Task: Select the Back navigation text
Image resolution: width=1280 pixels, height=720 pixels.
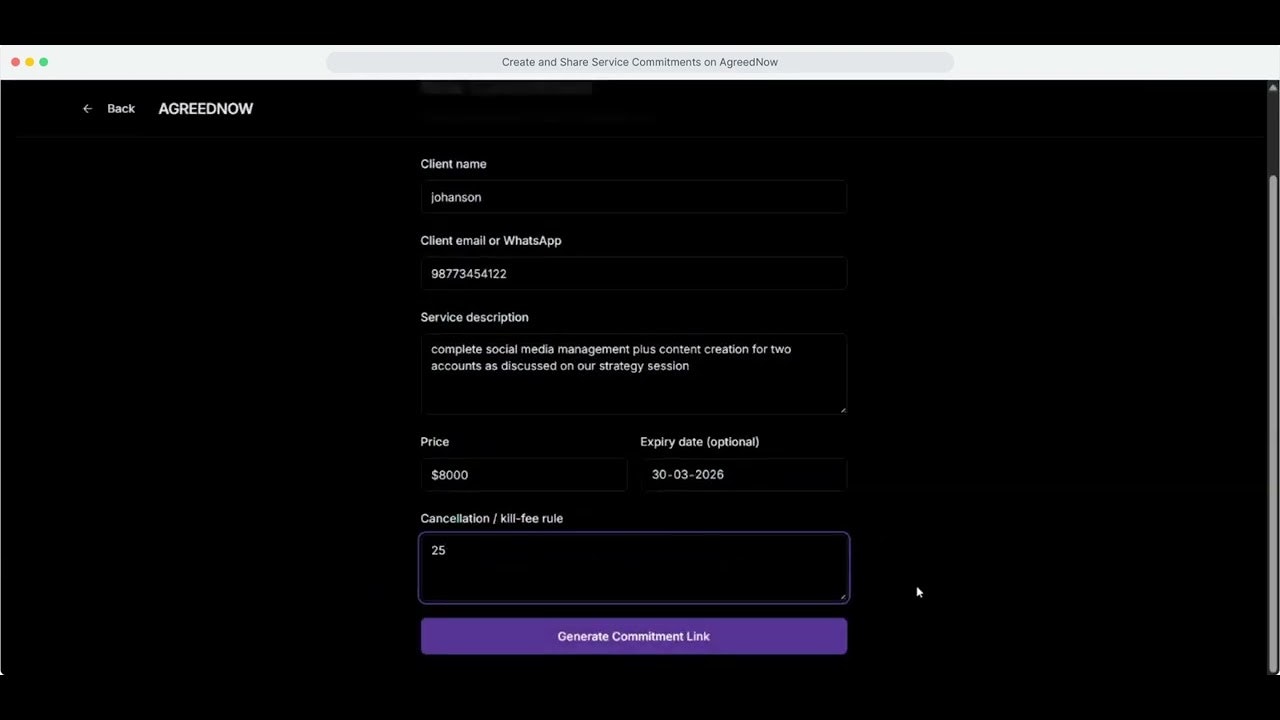Action: pos(121,108)
